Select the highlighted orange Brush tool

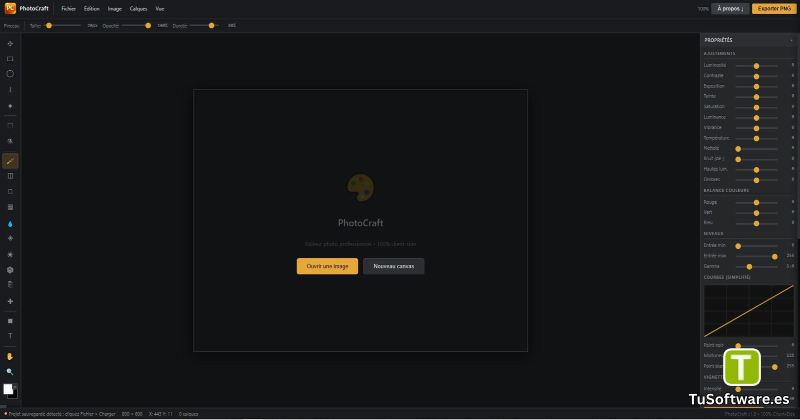(10, 161)
